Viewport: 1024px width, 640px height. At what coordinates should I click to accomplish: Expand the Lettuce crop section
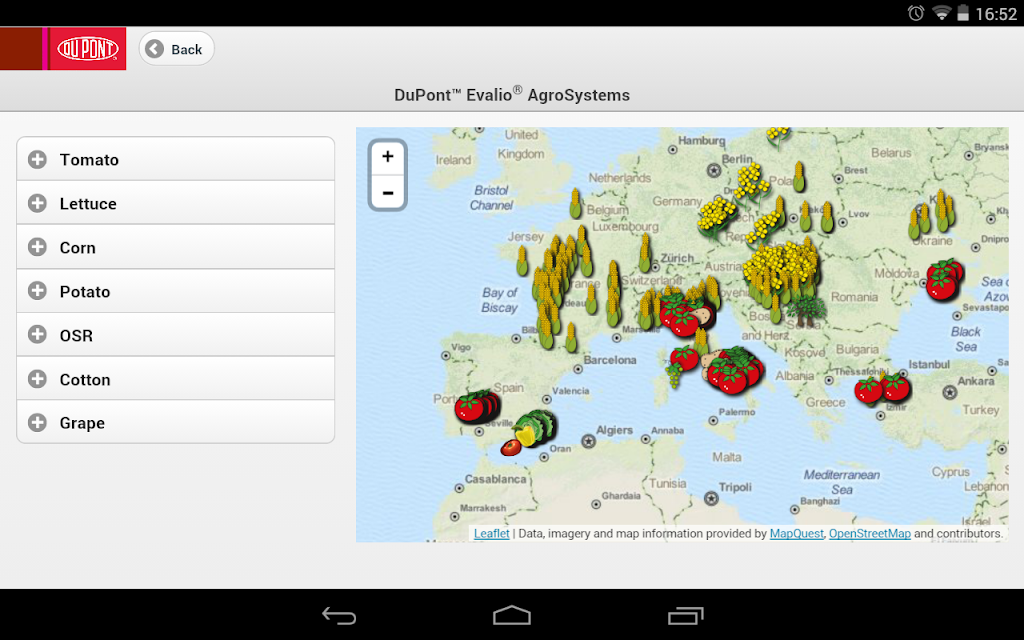175,203
